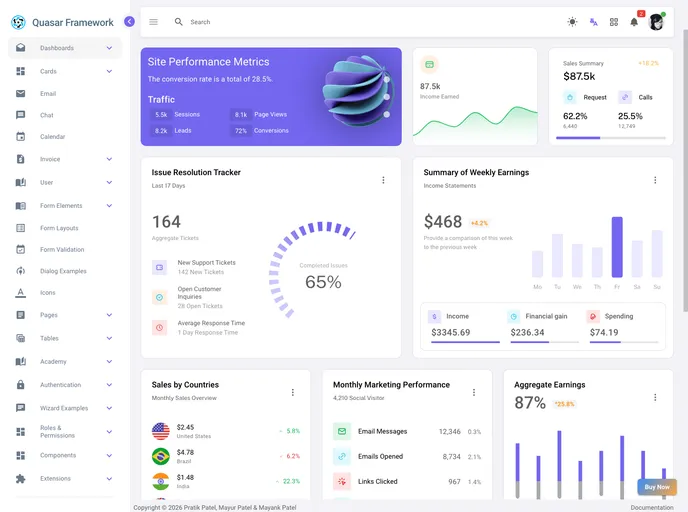
Task: Toggle the light/dark theme sun icon
Action: [x=572, y=22]
